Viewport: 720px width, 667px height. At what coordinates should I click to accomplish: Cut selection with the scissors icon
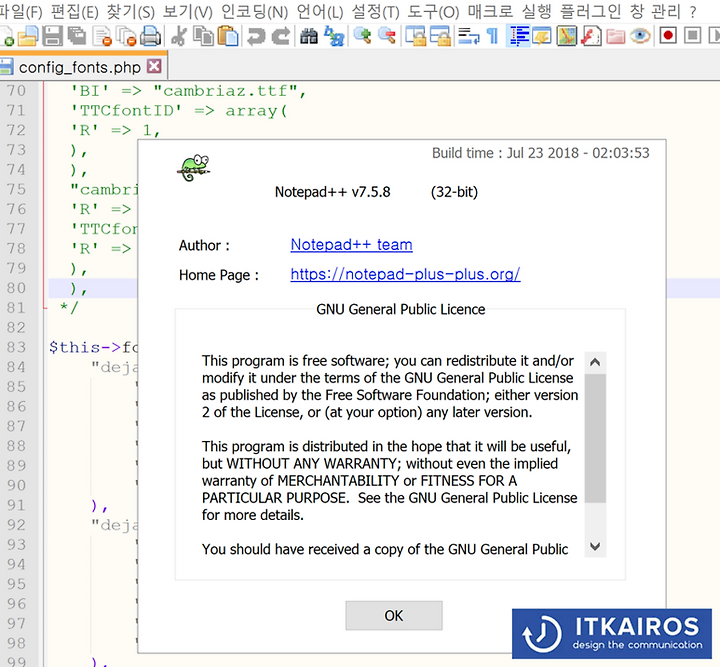point(179,36)
